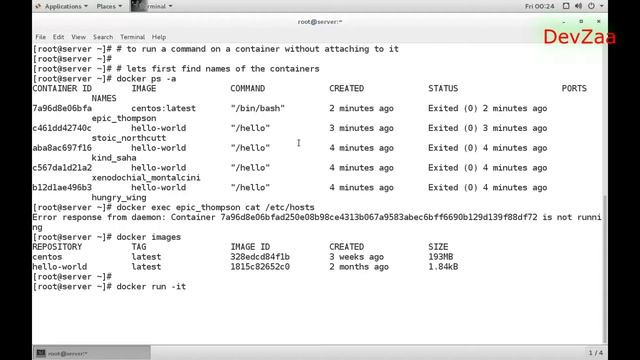Select the root@server taskbar window button
The width and height of the screenshot is (640, 360).
click(x=91, y=353)
